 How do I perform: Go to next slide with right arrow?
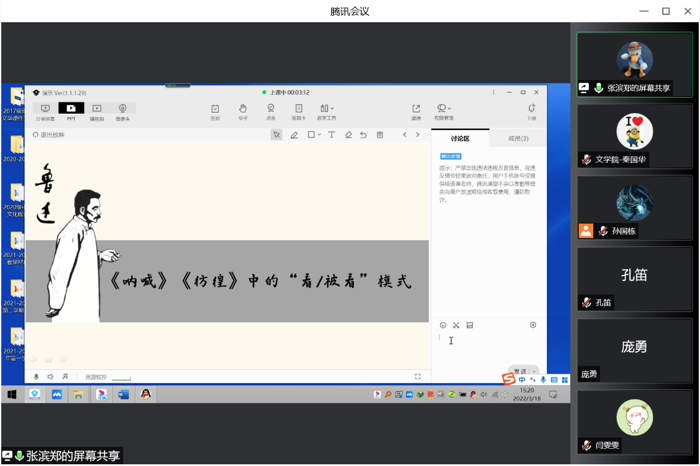[x=418, y=135]
